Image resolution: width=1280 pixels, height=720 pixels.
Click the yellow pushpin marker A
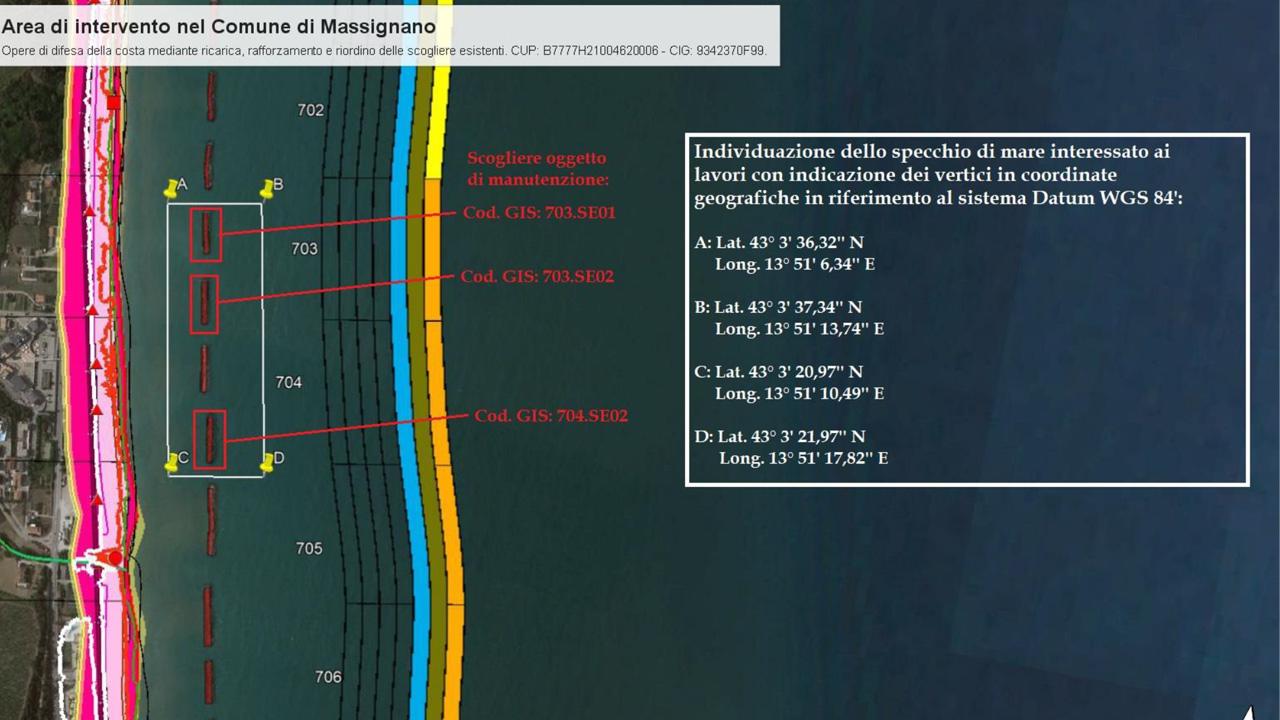[x=171, y=188]
